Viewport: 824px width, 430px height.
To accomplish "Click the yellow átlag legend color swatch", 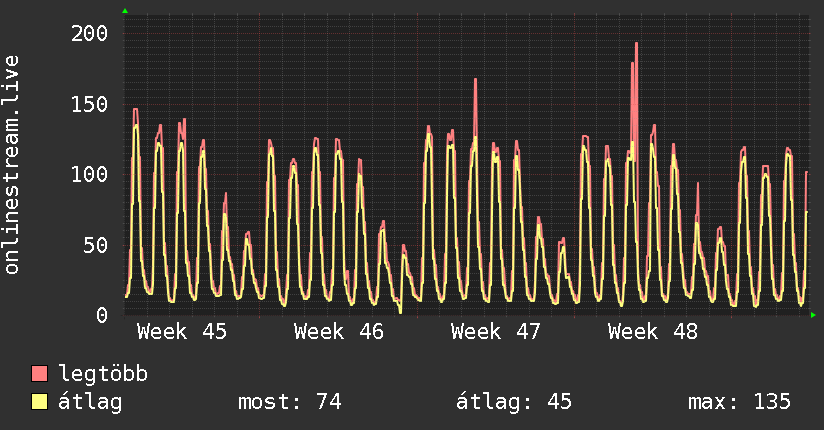I will point(40,403).
